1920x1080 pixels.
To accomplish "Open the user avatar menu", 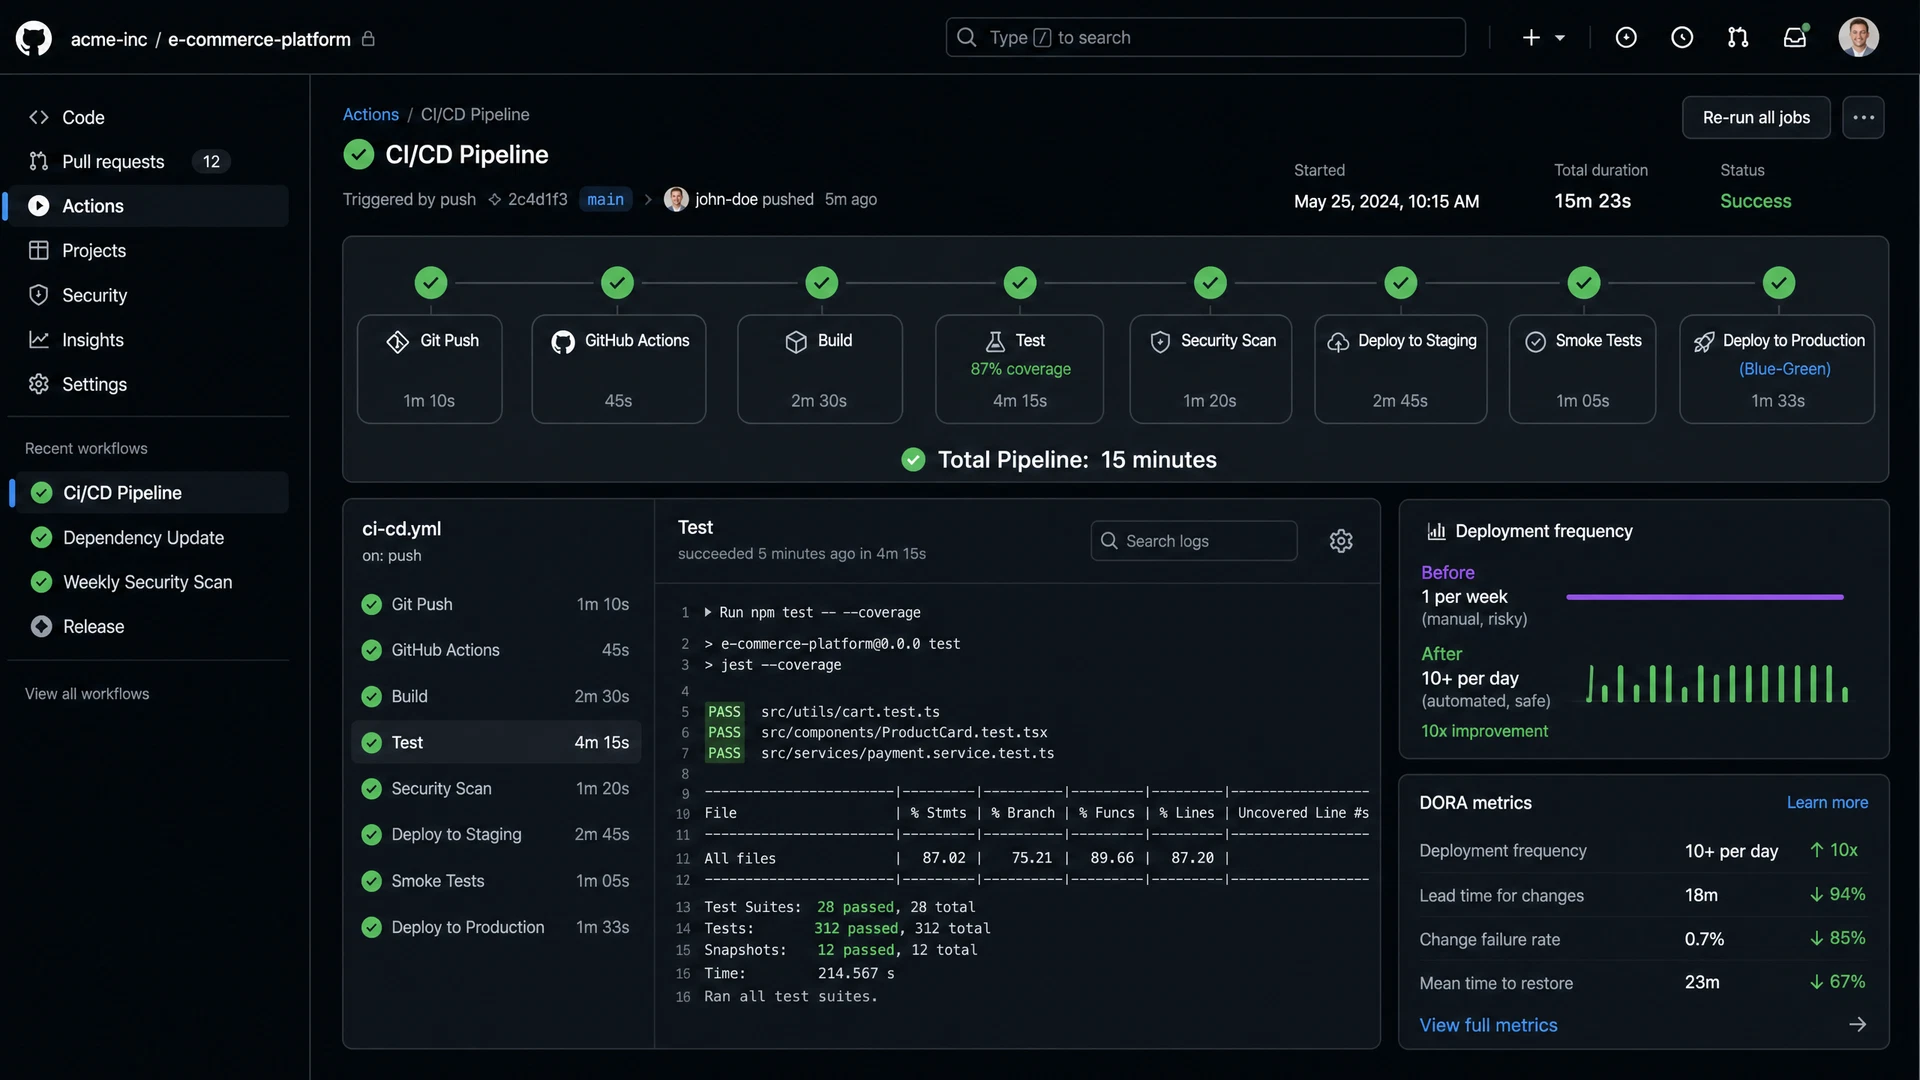I will pos(1858,37).
